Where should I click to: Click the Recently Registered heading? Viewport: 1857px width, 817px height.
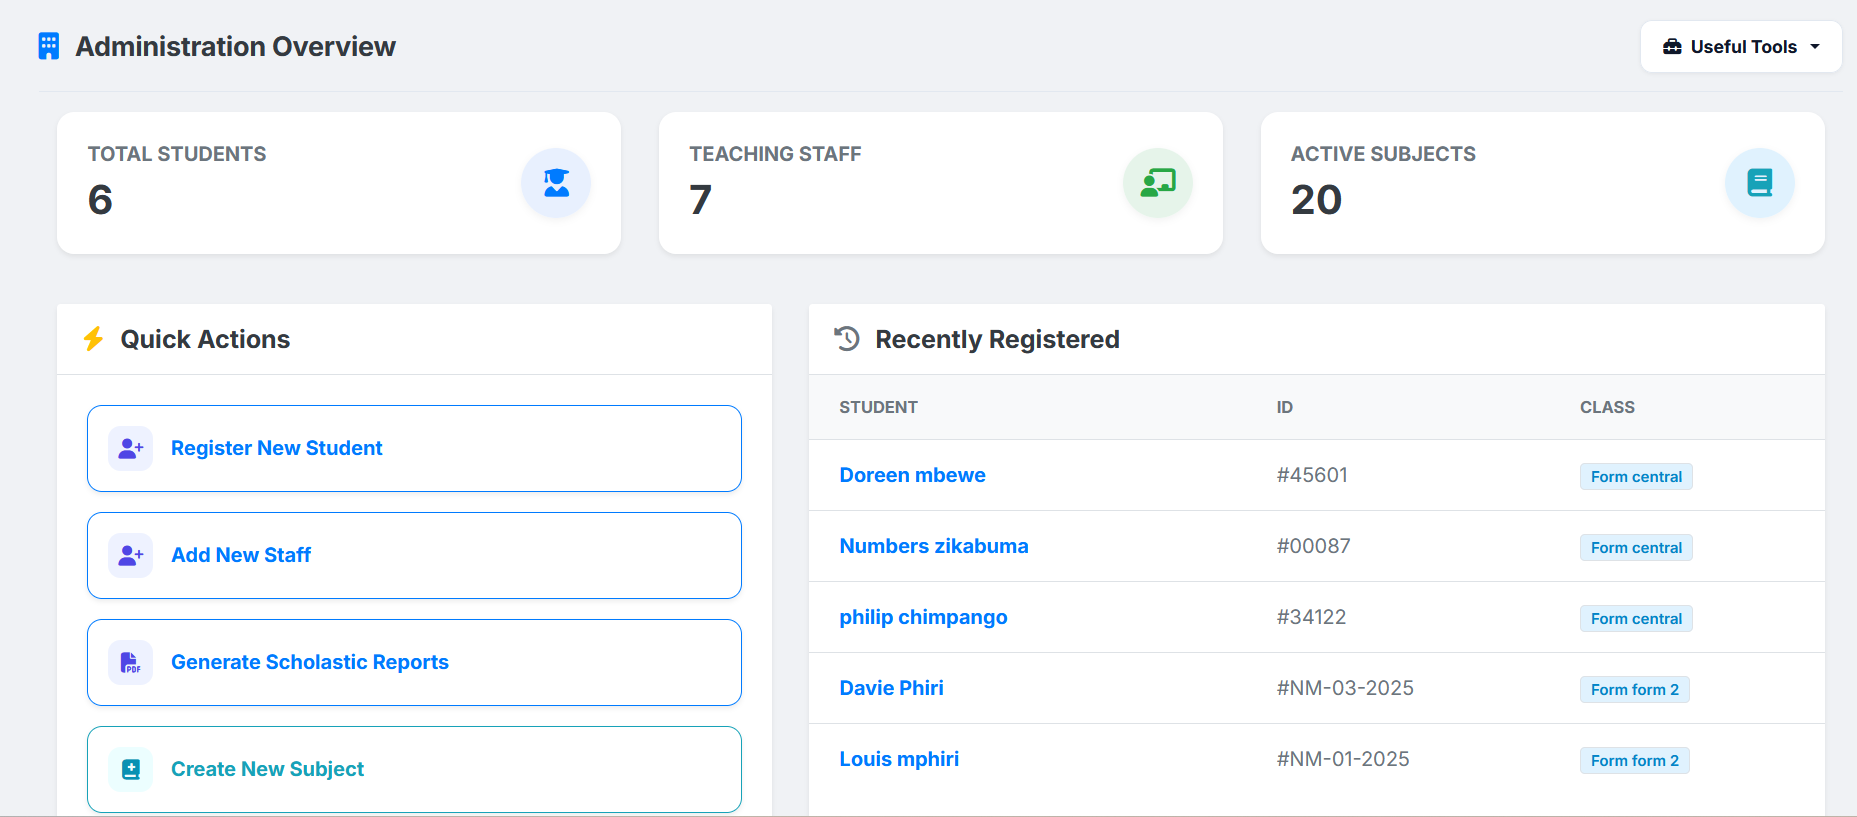(997, 340)
